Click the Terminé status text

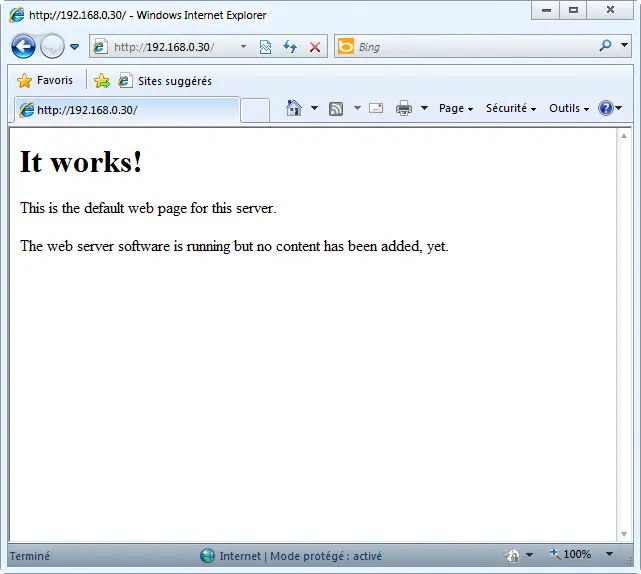click(29, 556)
